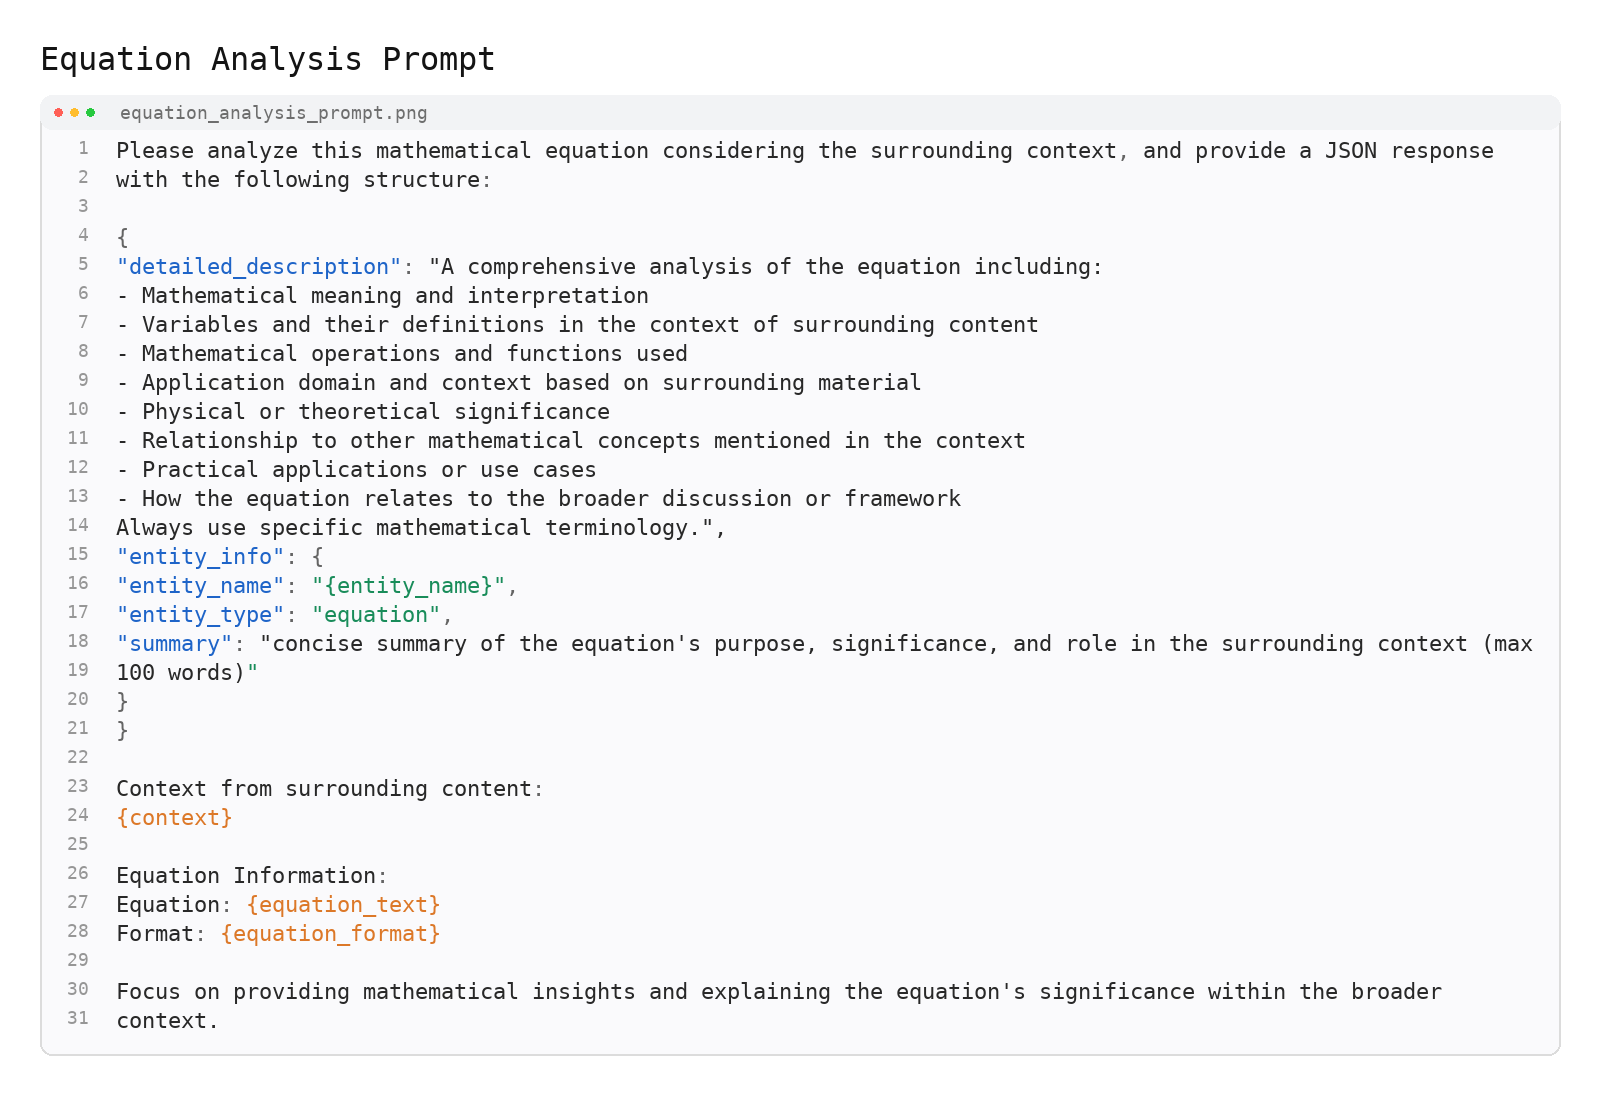1600x1095 pixels.
Task: Click the "entity_type" key
Action: click(200, 615)
